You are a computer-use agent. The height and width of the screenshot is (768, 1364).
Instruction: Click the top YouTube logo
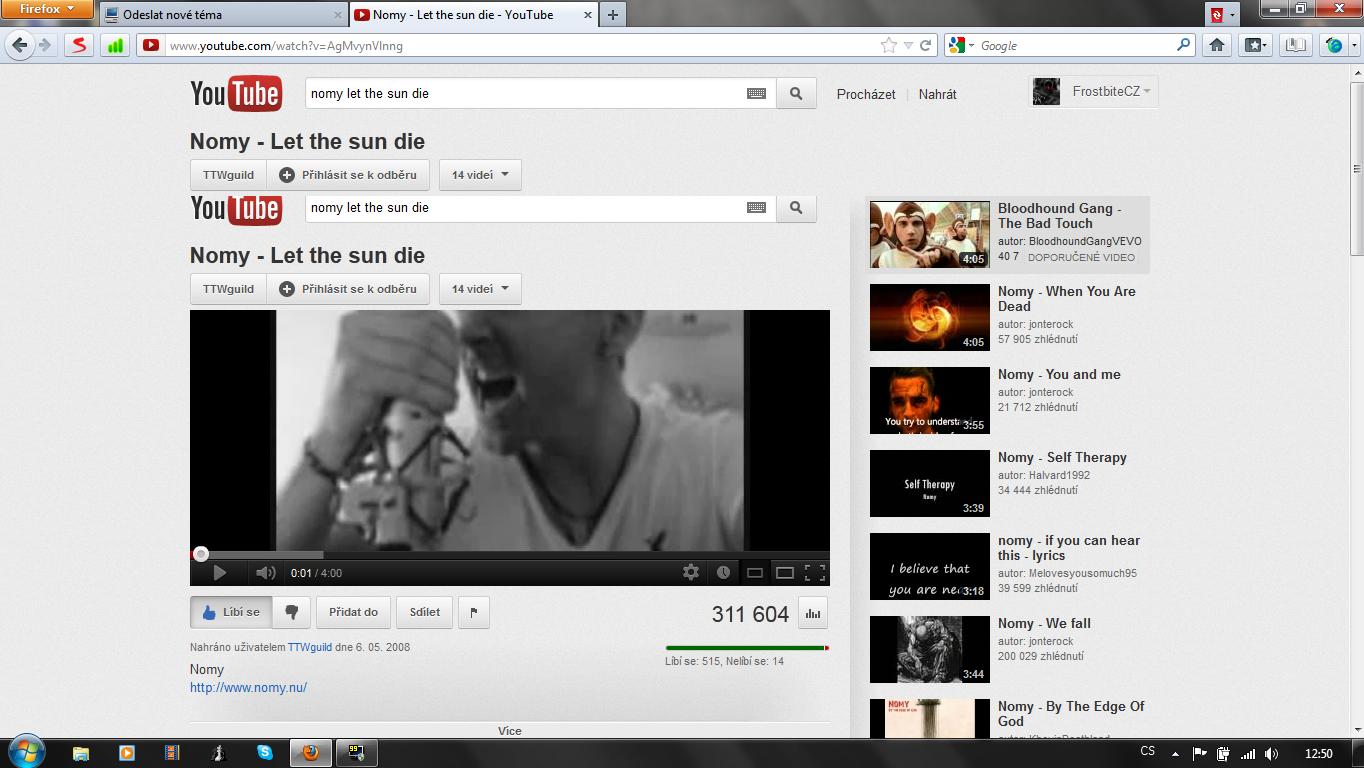[236, 94]
